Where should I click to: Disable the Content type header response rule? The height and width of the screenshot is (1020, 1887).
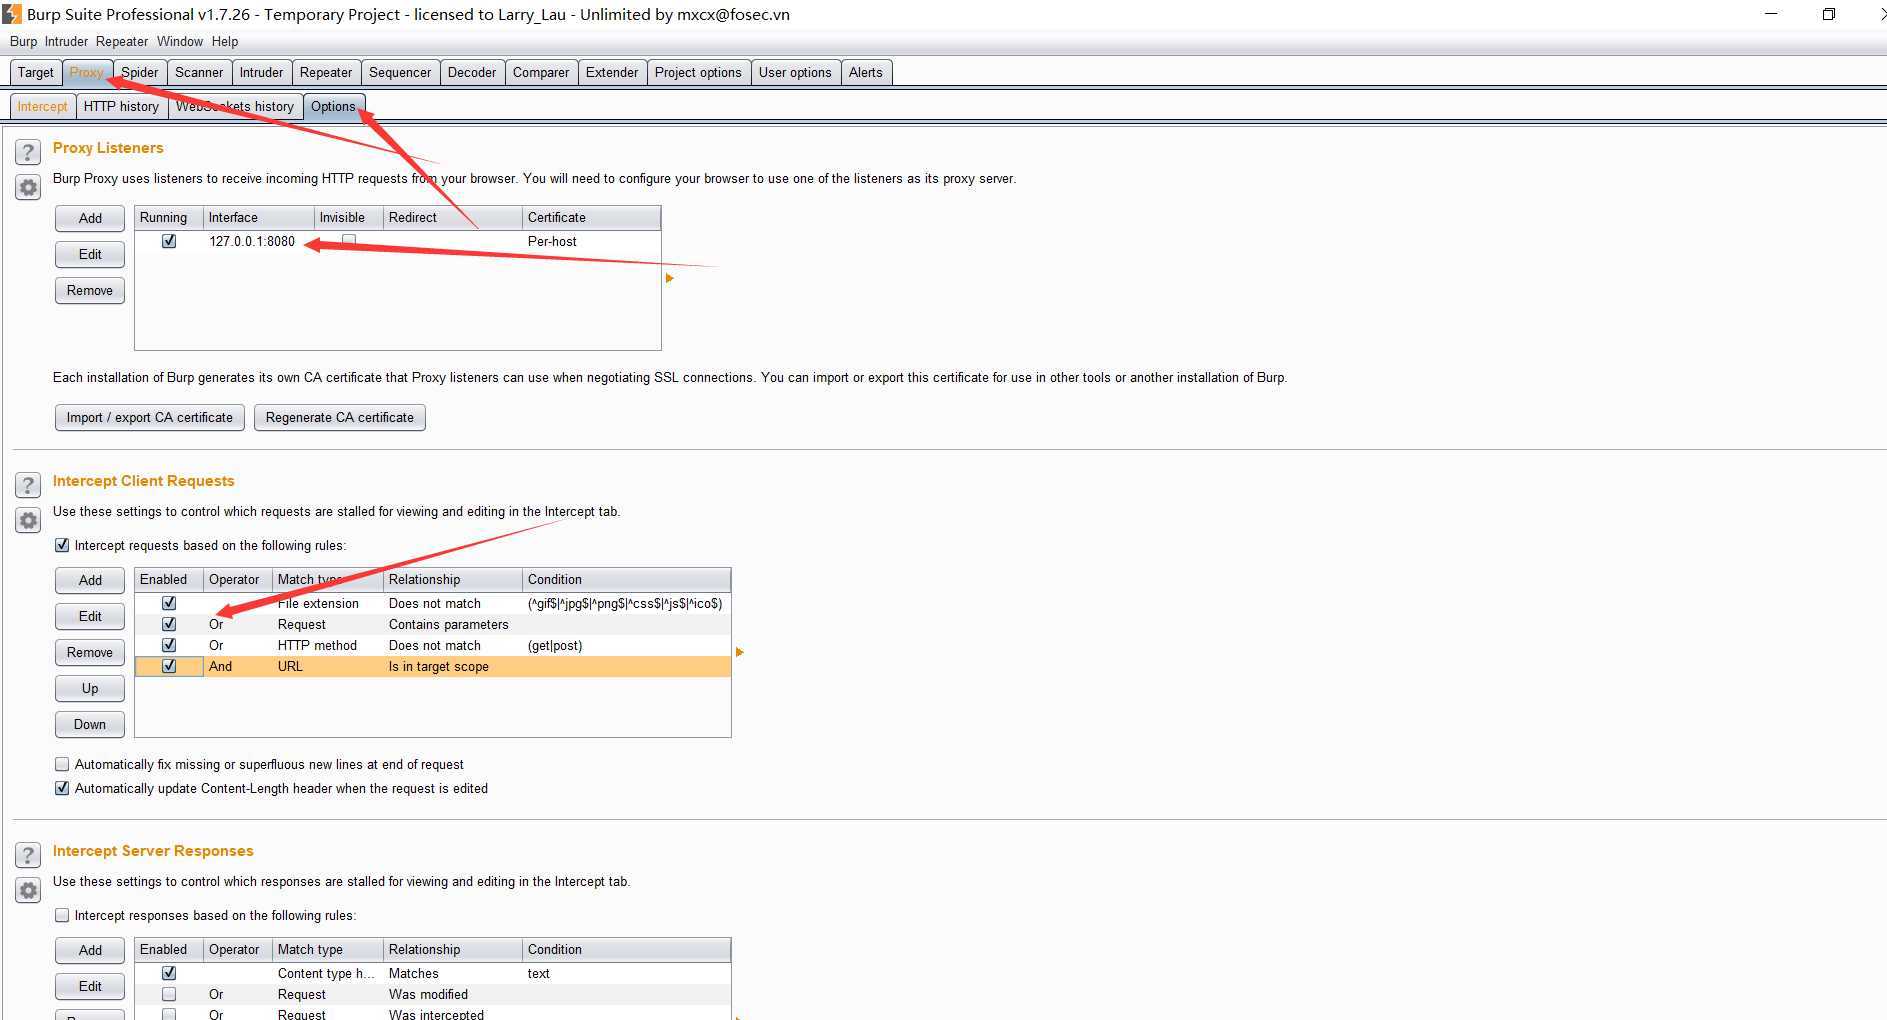click(169, 973)
